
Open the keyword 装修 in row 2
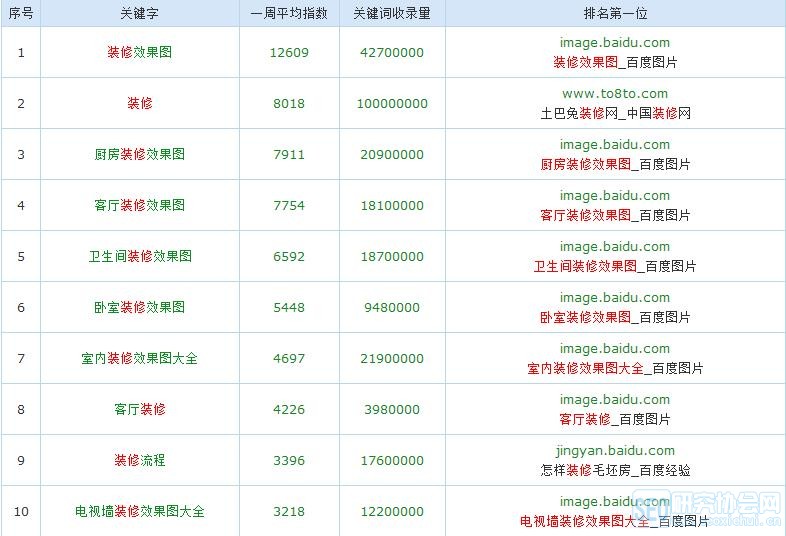[140, 103]
